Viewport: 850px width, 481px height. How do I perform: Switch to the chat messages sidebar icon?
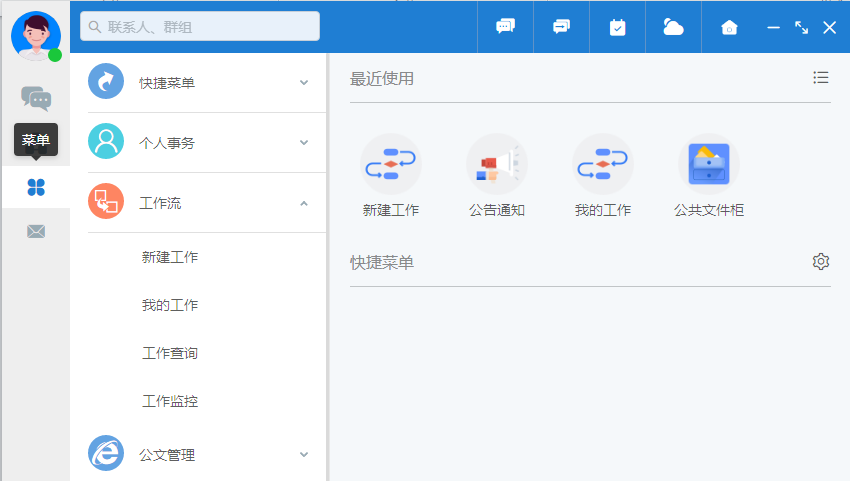(36, 98)
